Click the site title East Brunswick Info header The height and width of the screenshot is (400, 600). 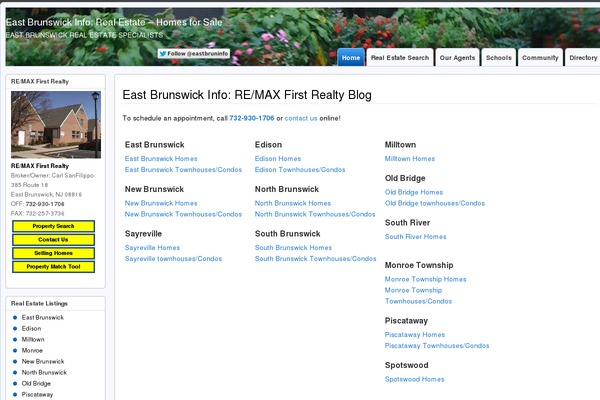114,22
